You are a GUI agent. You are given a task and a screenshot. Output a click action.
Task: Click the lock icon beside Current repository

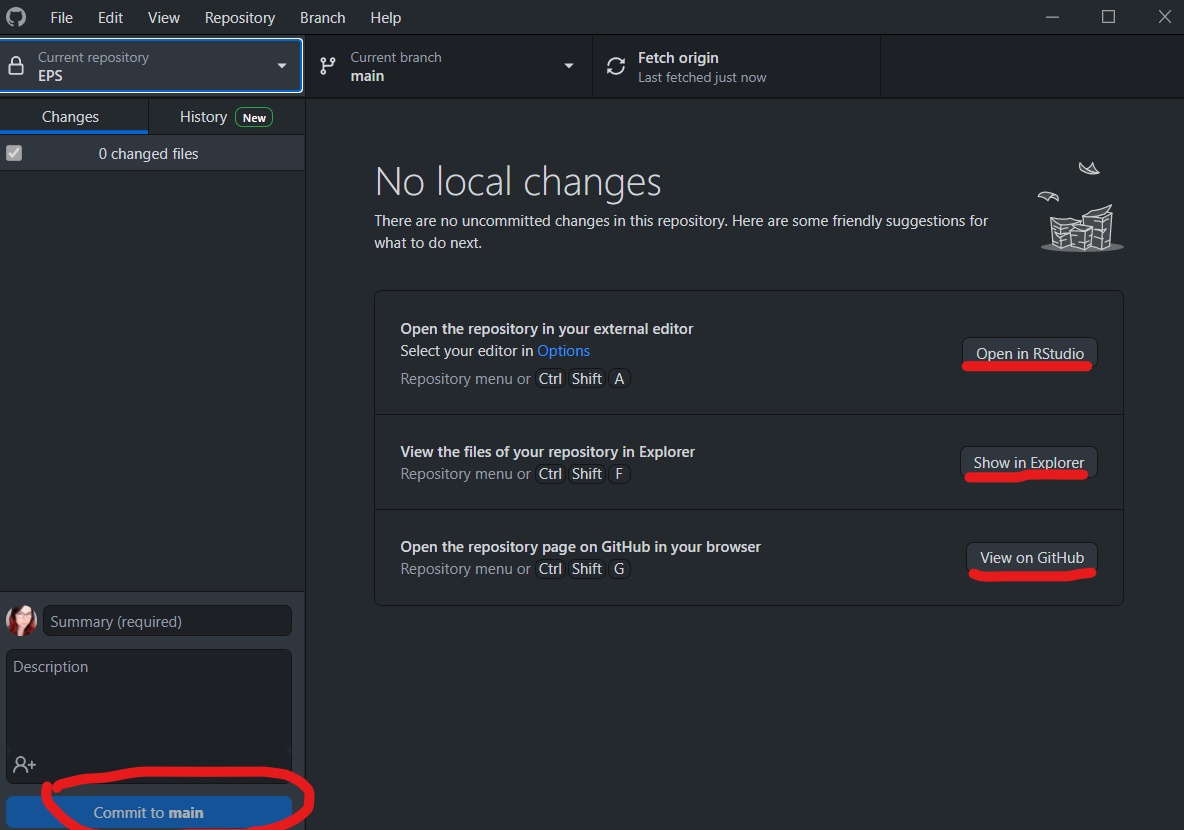click(16, 66)
